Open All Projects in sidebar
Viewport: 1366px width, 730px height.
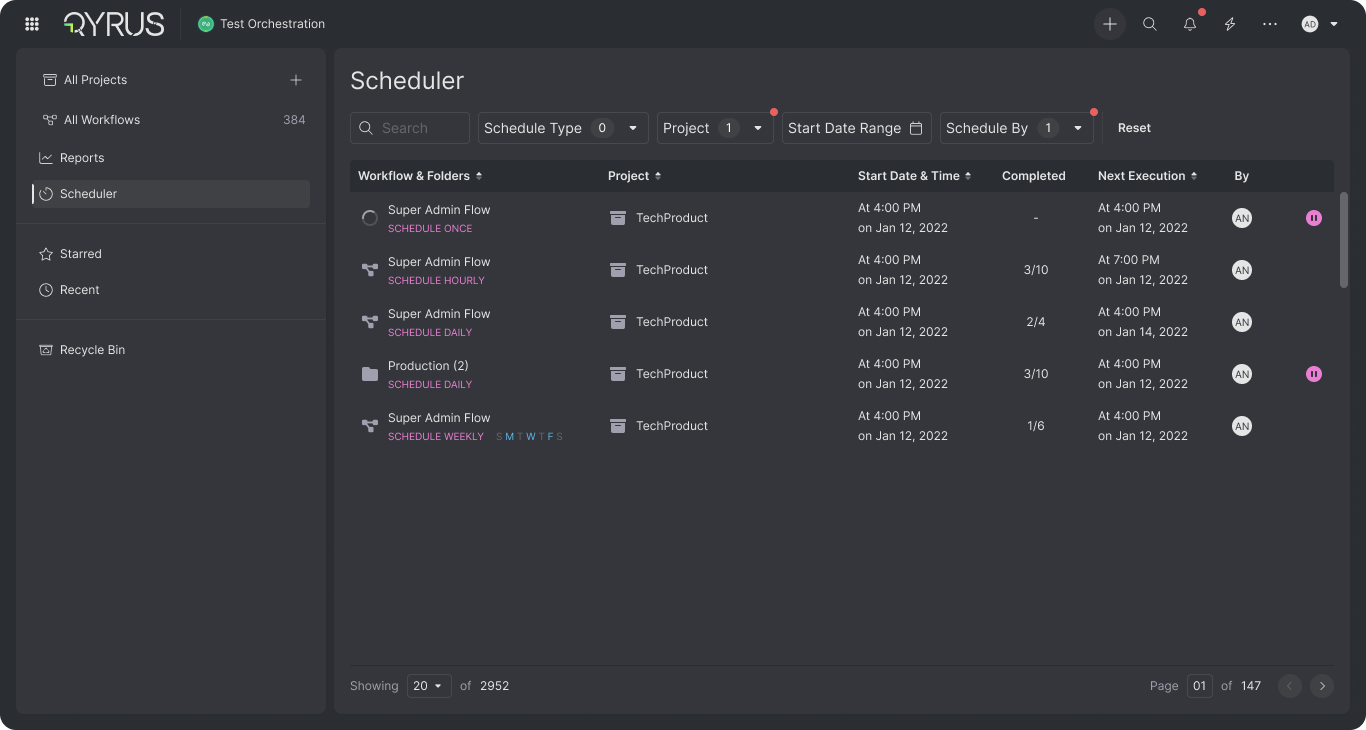(95, 80)
